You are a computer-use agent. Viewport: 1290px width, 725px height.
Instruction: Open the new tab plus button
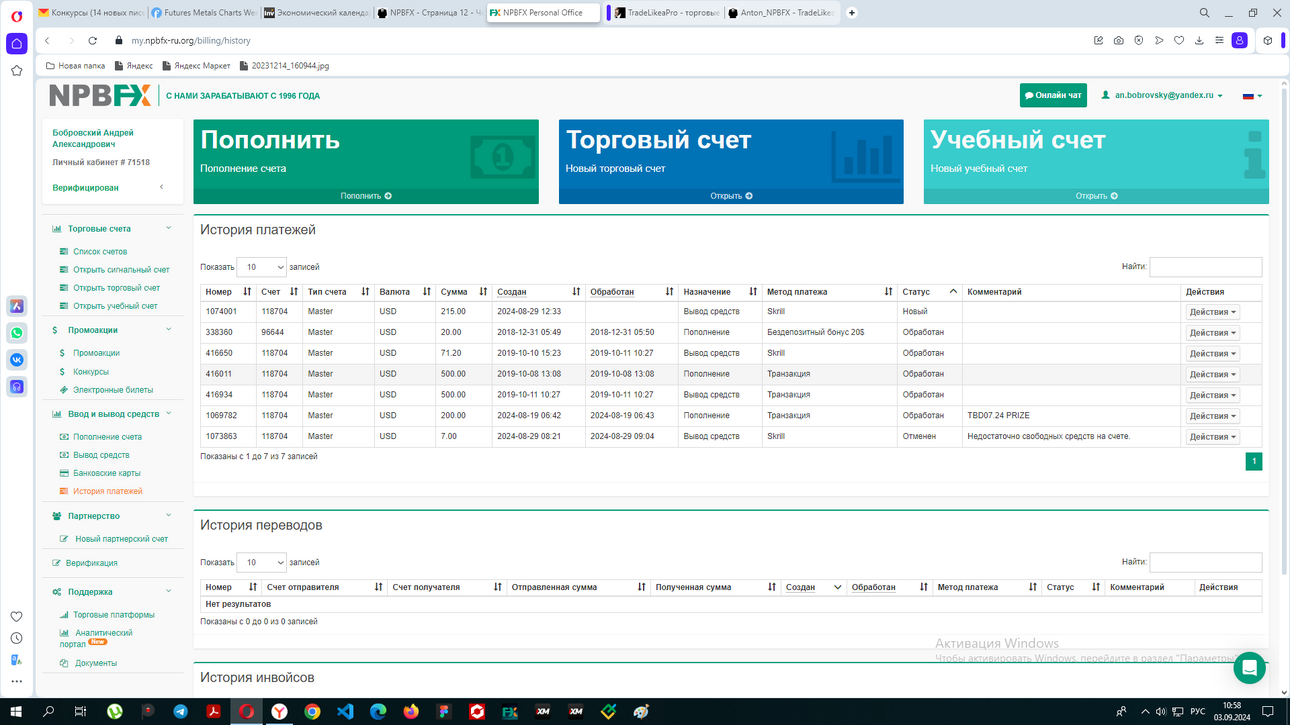[852, 13]
